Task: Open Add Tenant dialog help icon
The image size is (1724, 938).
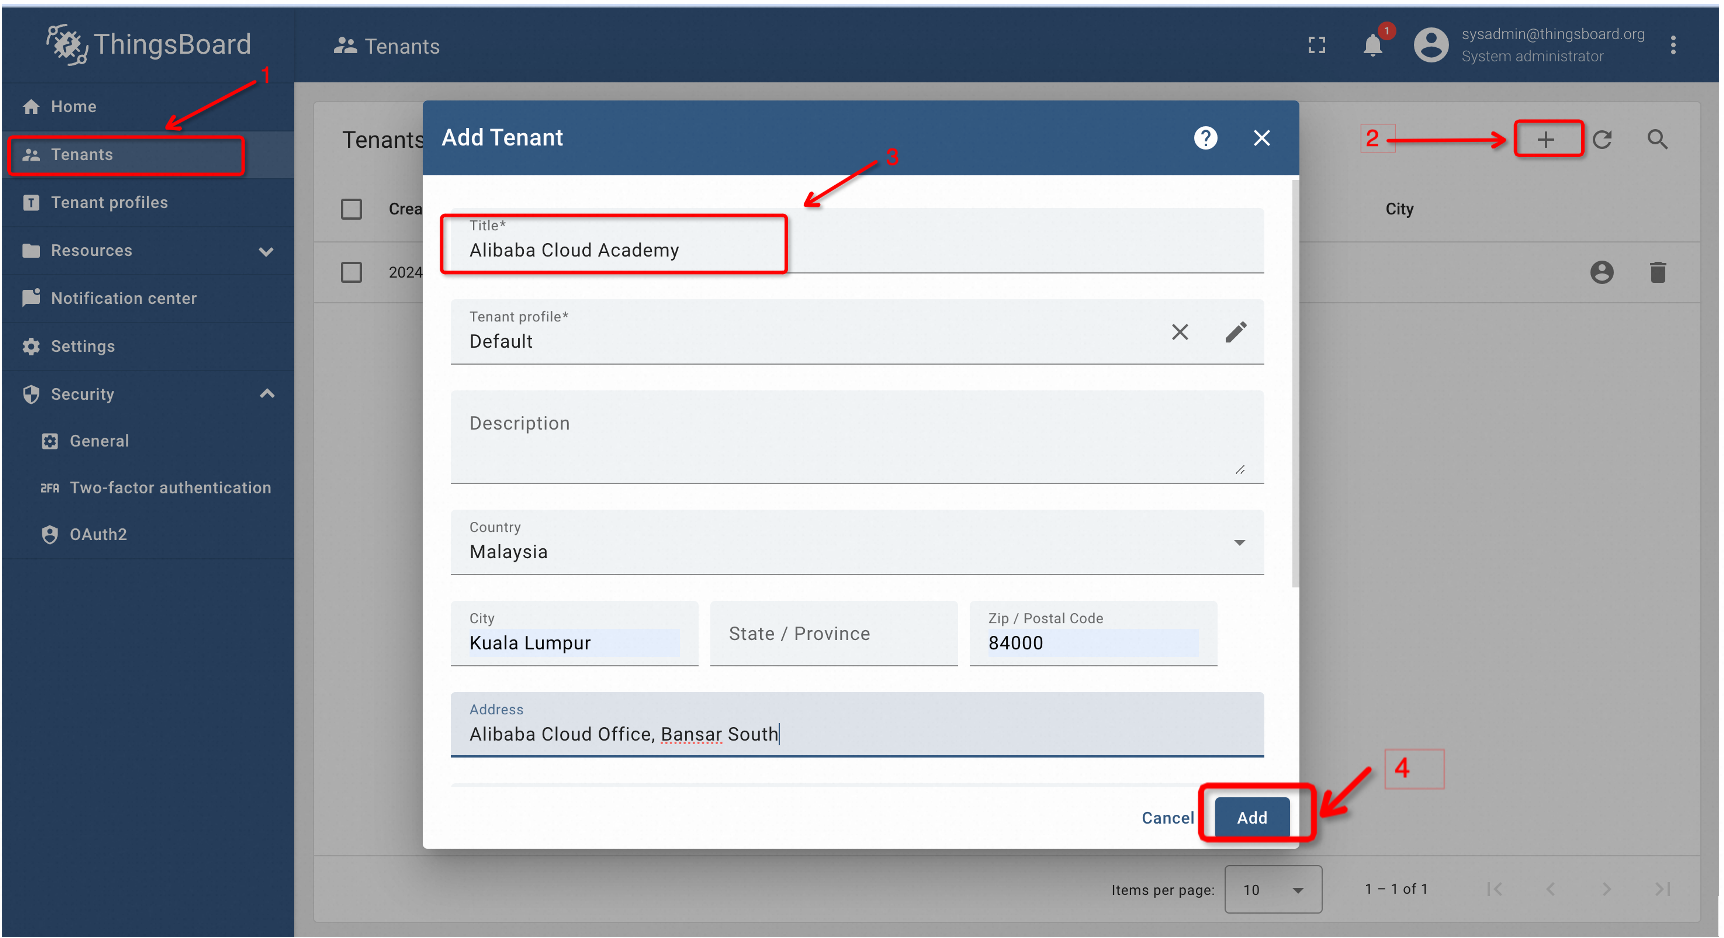Action: pyautogui.click(x=1206, y=138)
